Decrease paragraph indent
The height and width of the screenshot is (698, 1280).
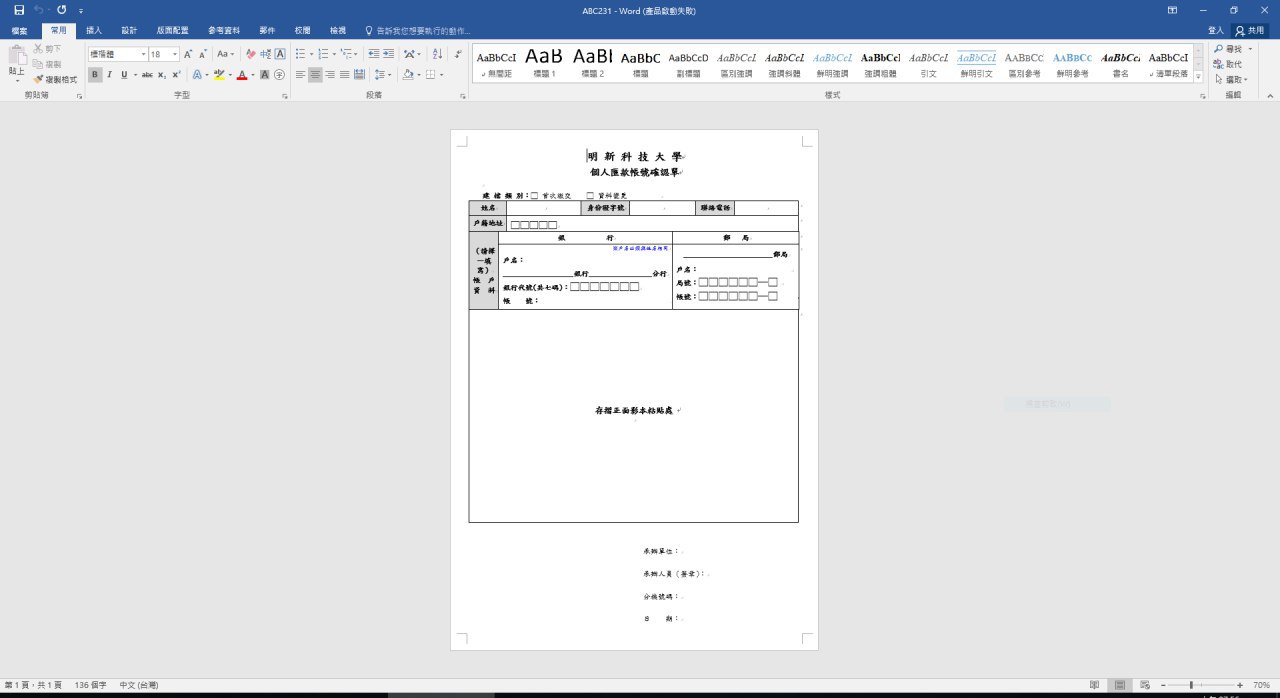click(x=373, y=54)
